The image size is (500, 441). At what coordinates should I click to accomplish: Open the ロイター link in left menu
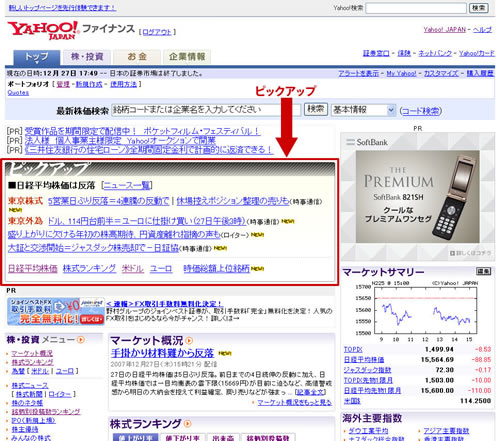pyautogui.click(x=60, y=394)
